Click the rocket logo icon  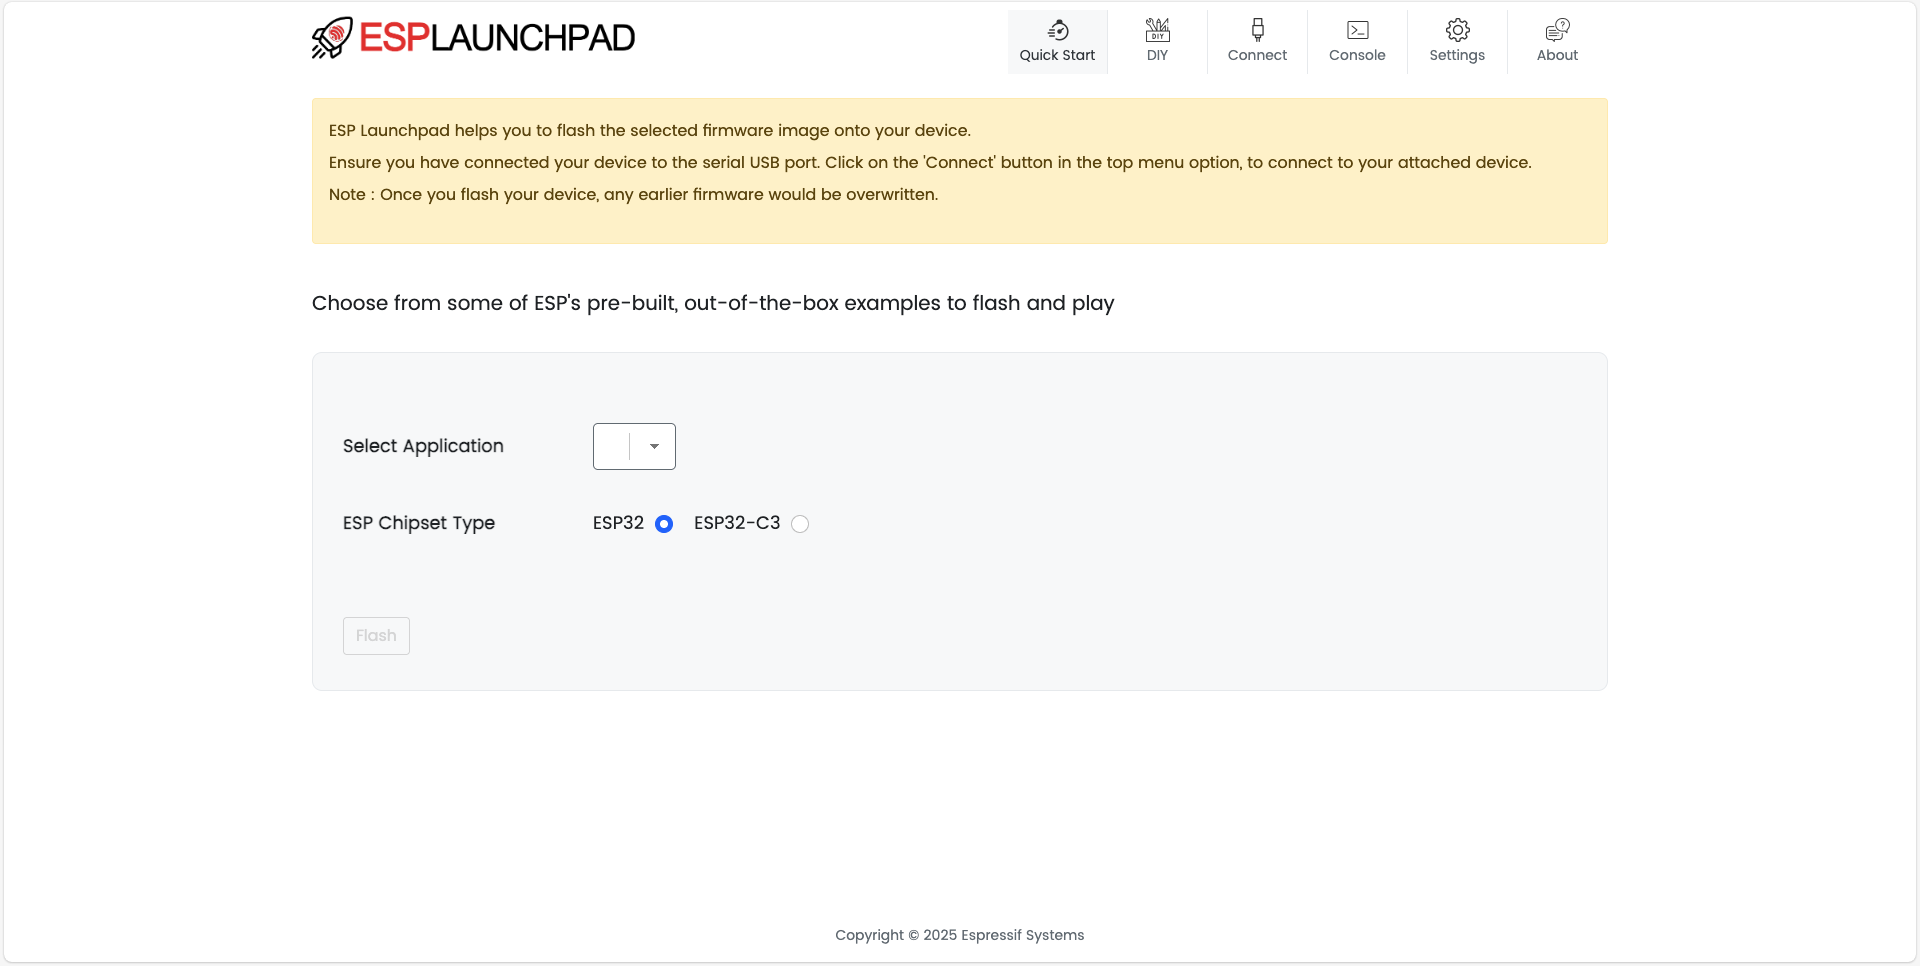coord(332,38)
